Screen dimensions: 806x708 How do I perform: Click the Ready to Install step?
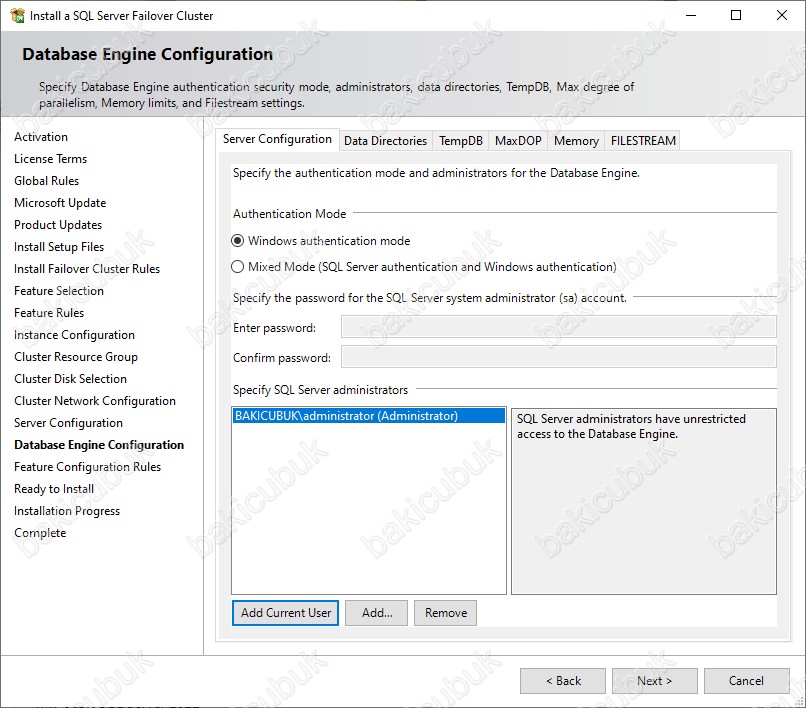[x=54, y=489]
